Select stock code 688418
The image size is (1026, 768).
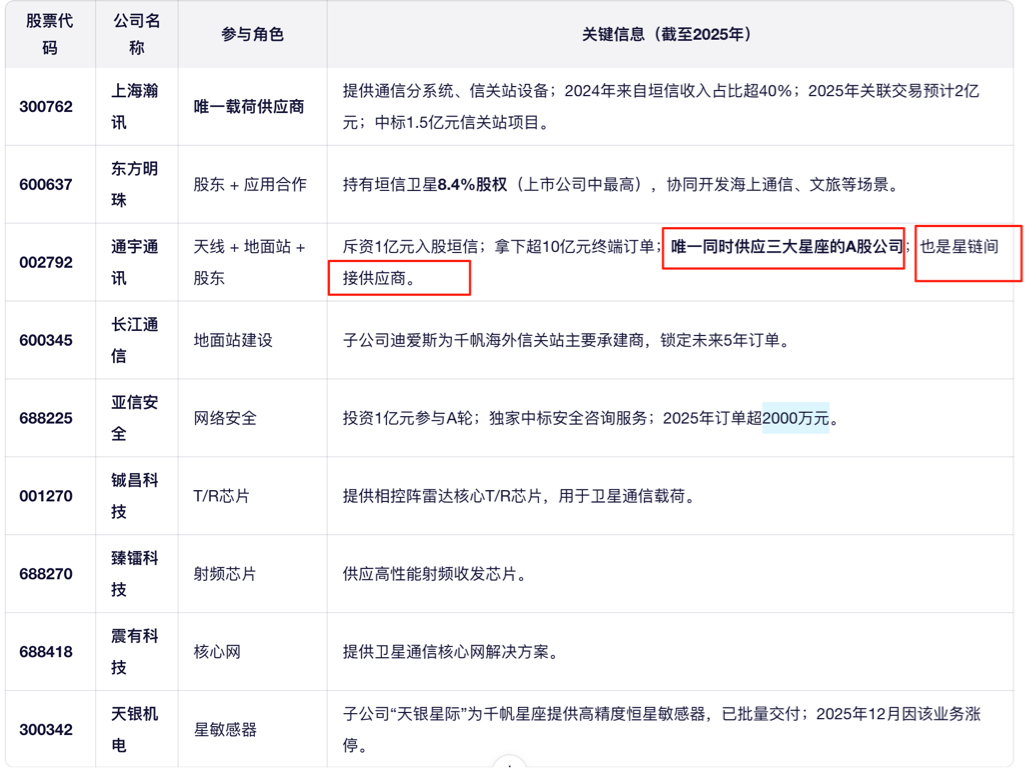pyautogui.click(x=46, y=652)
